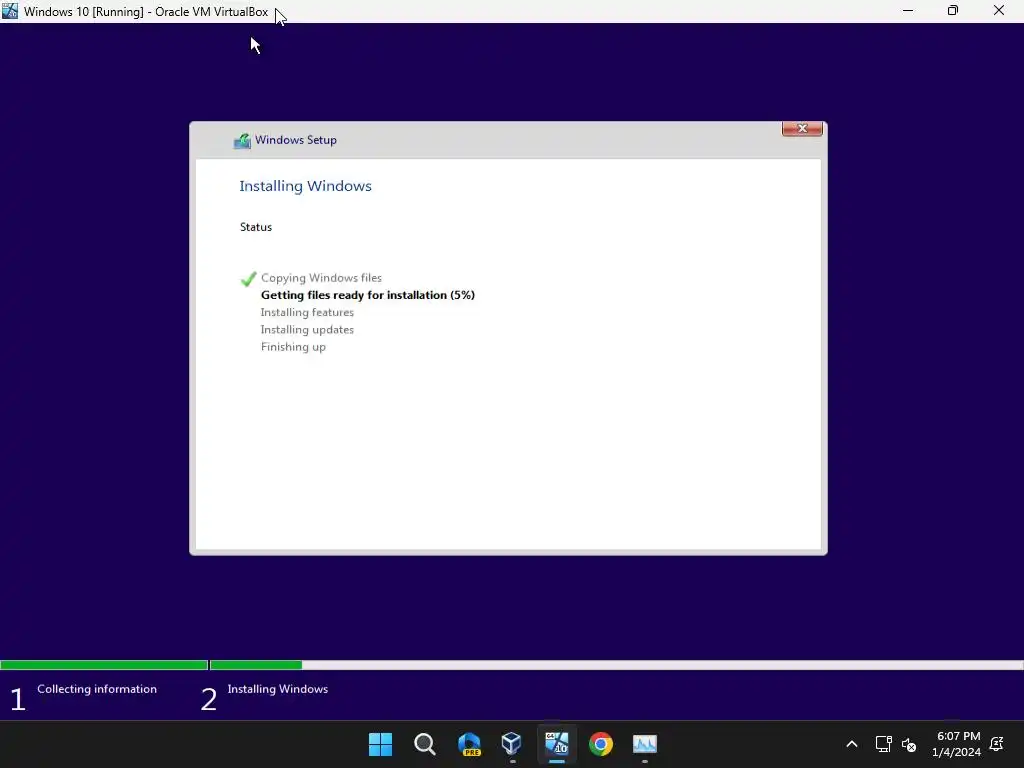The height and width of the screenshot is (768, 1024).
Task: Open VirtualBox Manager from taskbar
Action: click(x=512, y=744)
